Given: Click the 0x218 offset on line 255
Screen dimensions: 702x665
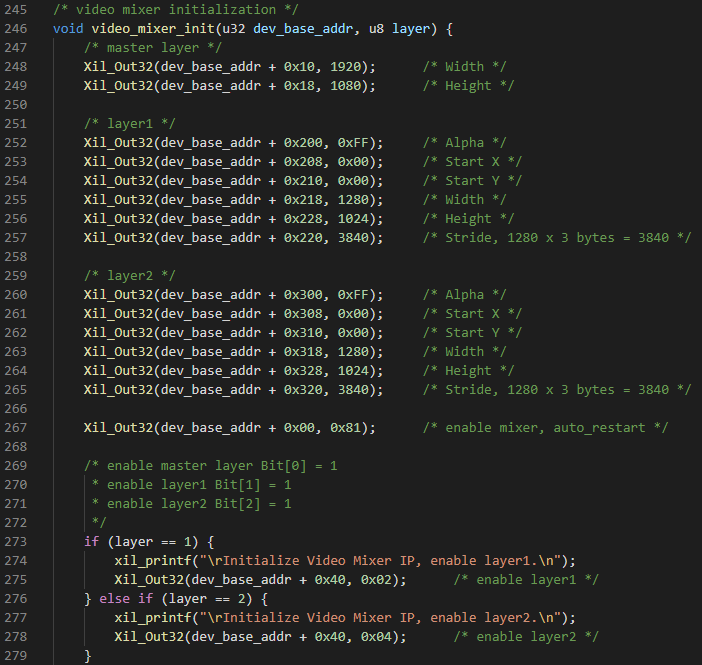Looking at the screenshot, I should click(x=303, y=200).
